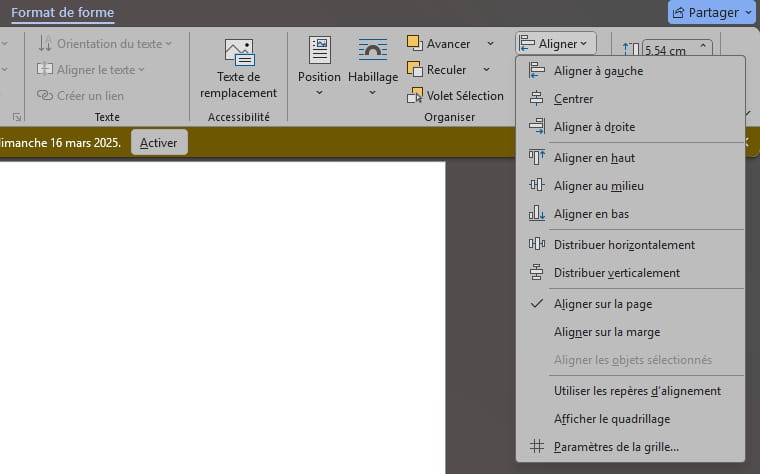Click the Orientation du texte icon
Screen dimensions: 760x474
(x=45, y=43)
